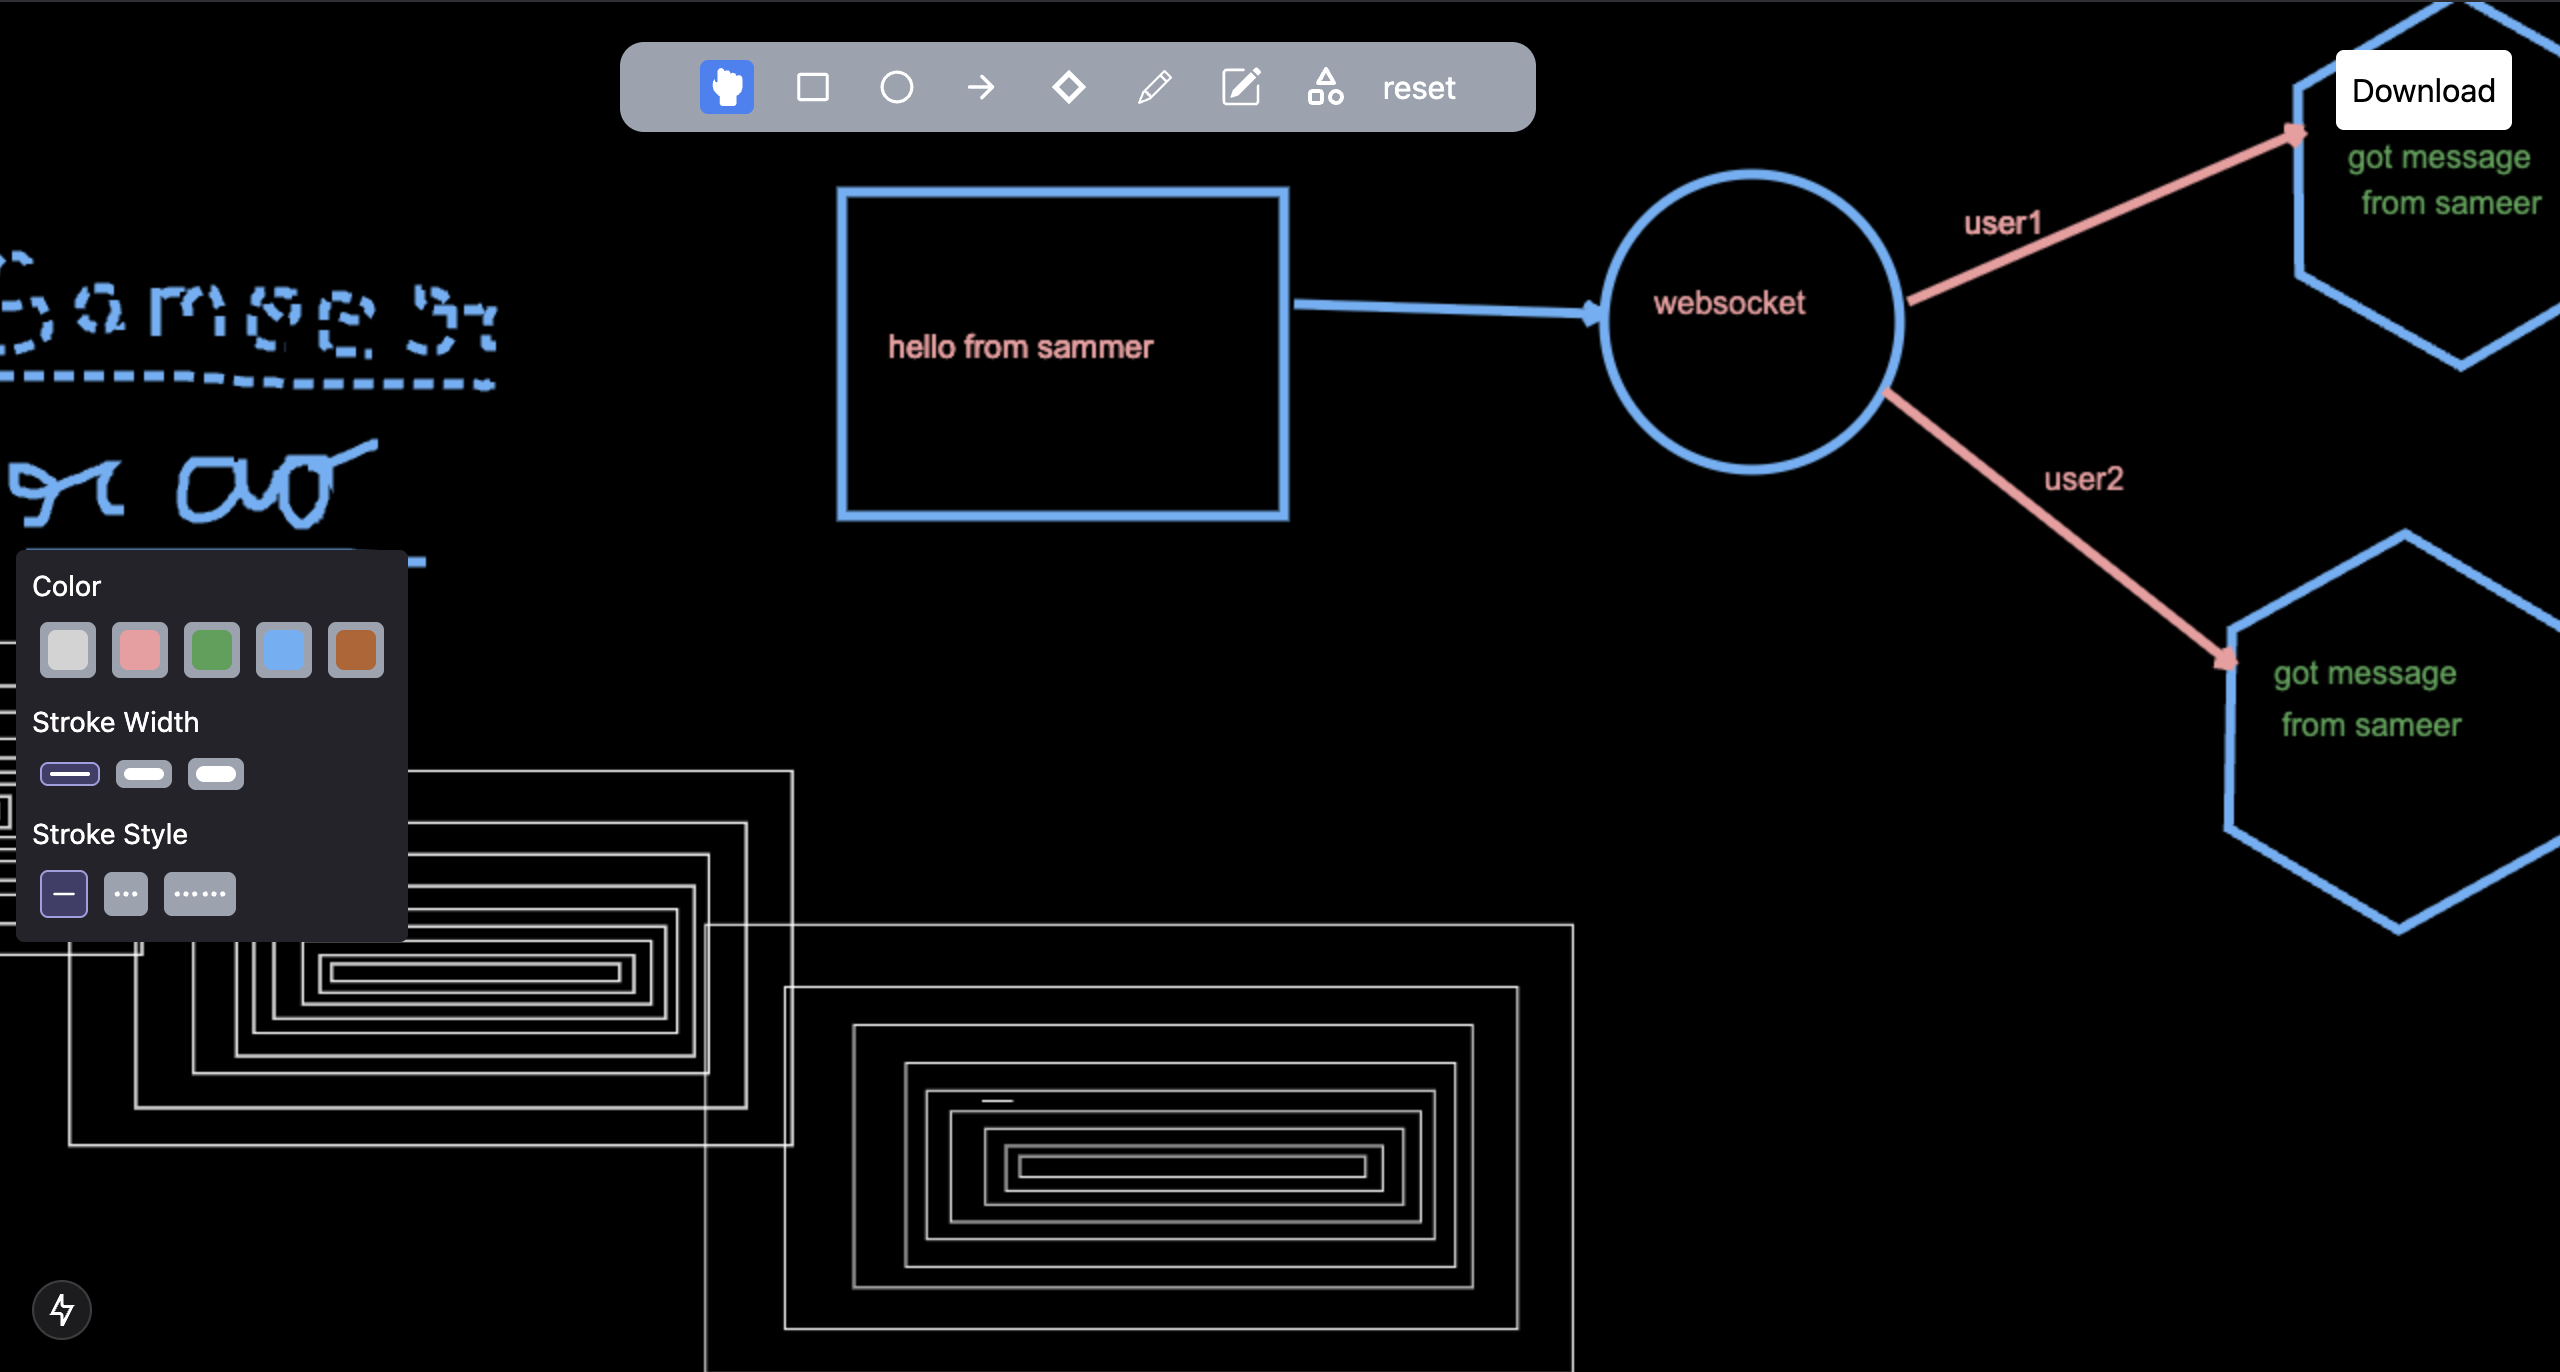This screenshot has height=1372, width=2560.
Task: Set stroke style to long dashed
Action: point(200,894)
